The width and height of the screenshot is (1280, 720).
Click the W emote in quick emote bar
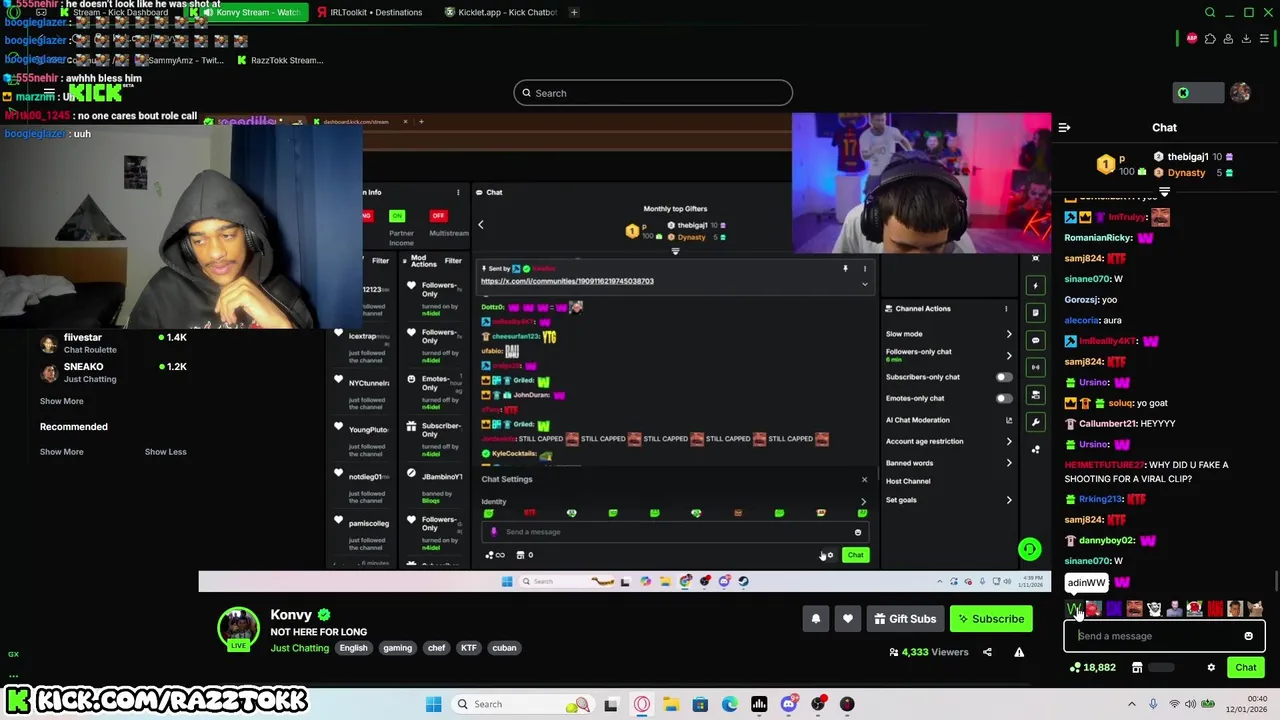pyautogui.click(x=1073, y=609)
